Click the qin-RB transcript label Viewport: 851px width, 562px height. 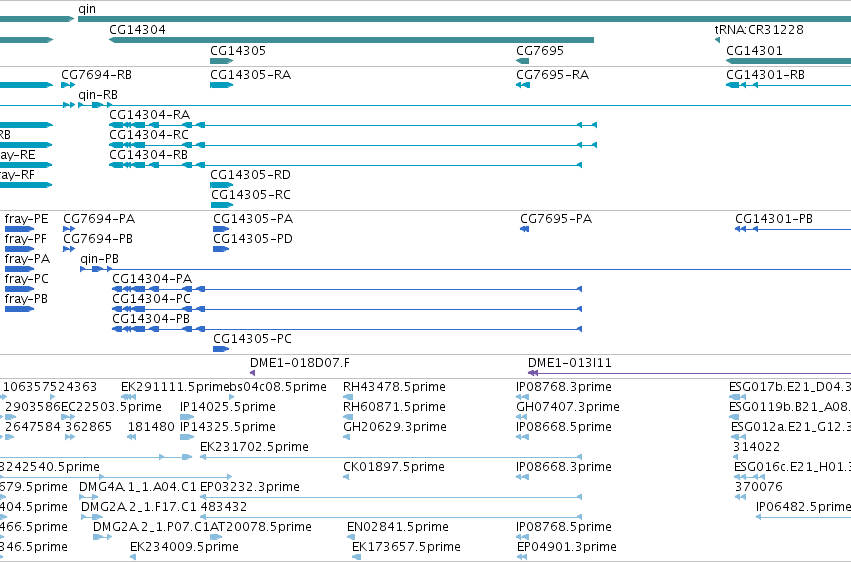pyautogui.click(x=98, y=95)
